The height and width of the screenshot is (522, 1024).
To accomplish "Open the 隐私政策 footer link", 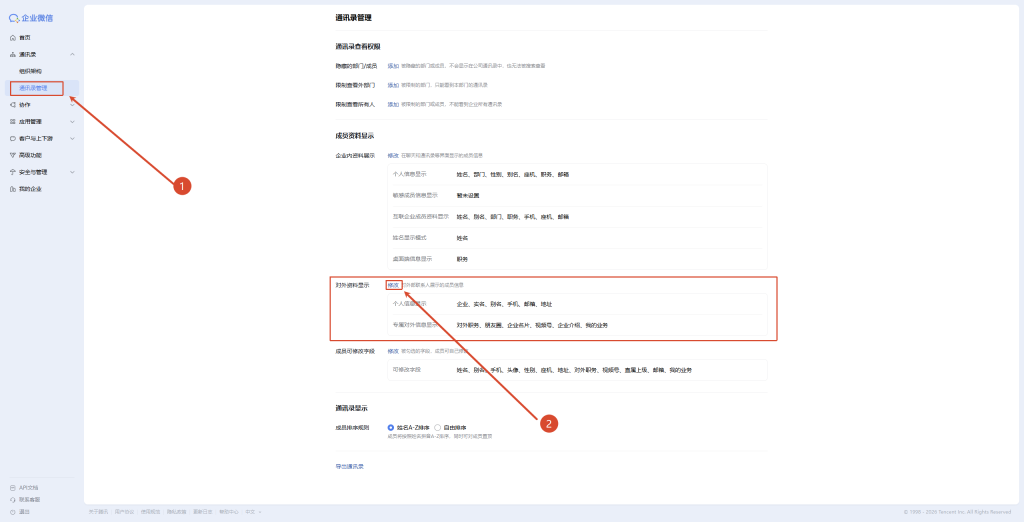I will click(x=177, y=512).
